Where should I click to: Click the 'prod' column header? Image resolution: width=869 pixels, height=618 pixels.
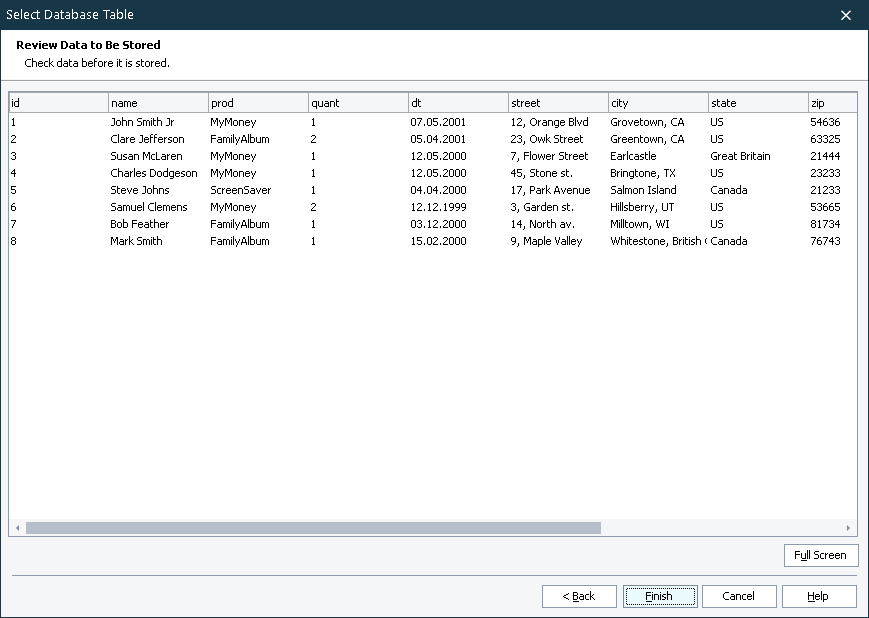258,103
